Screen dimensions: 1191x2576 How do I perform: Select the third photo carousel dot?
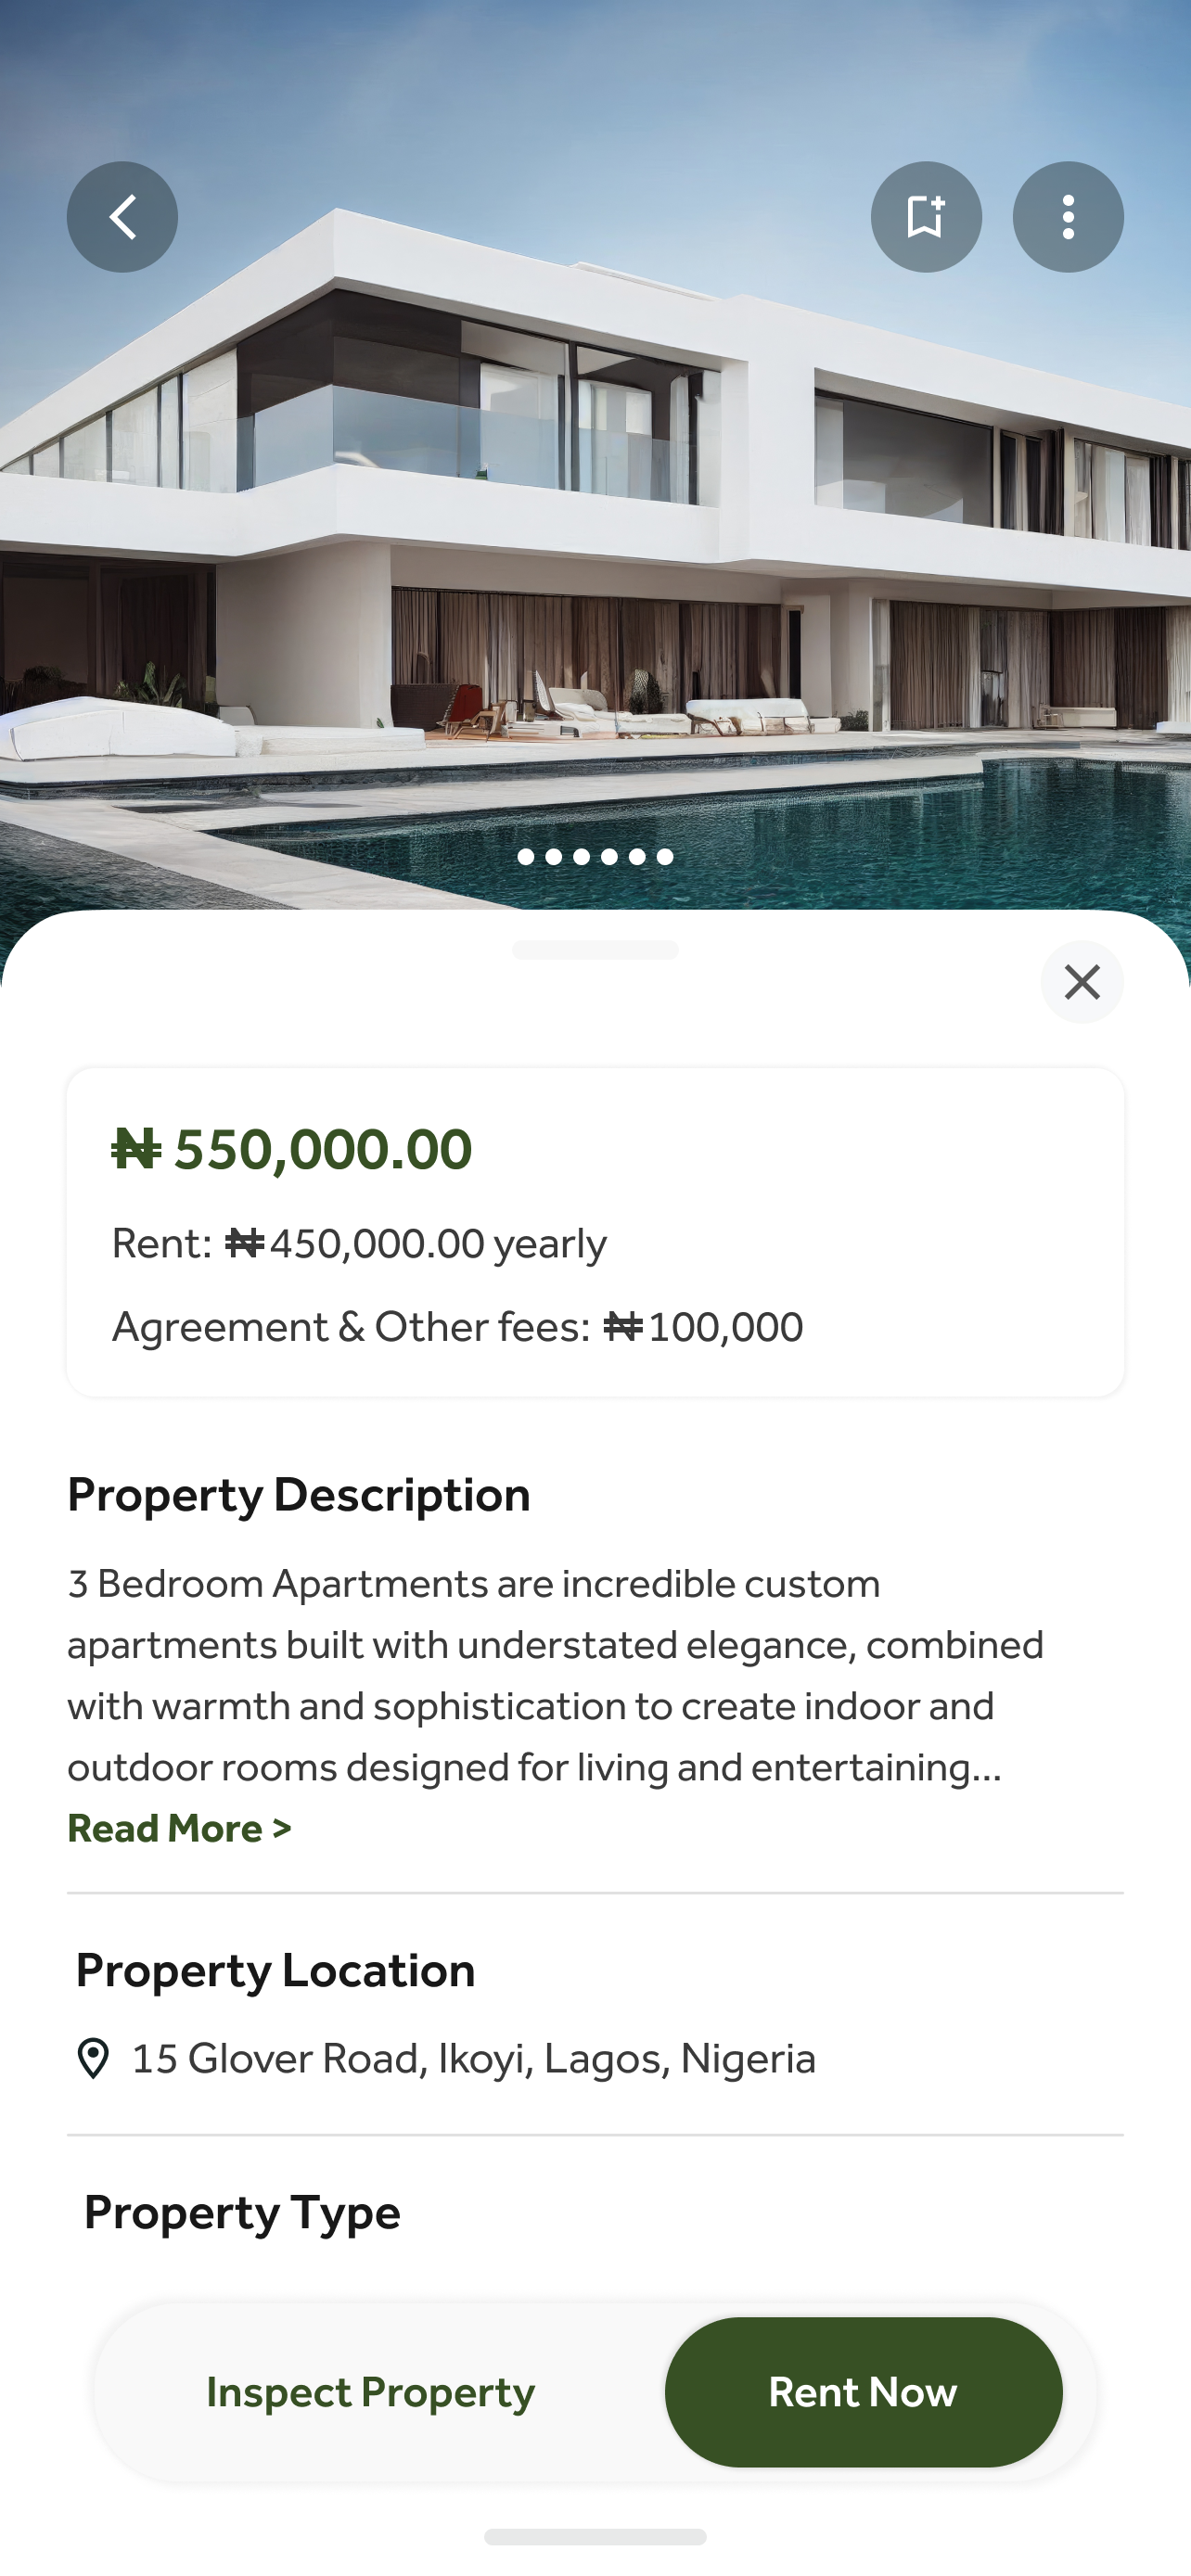[581, 857]
